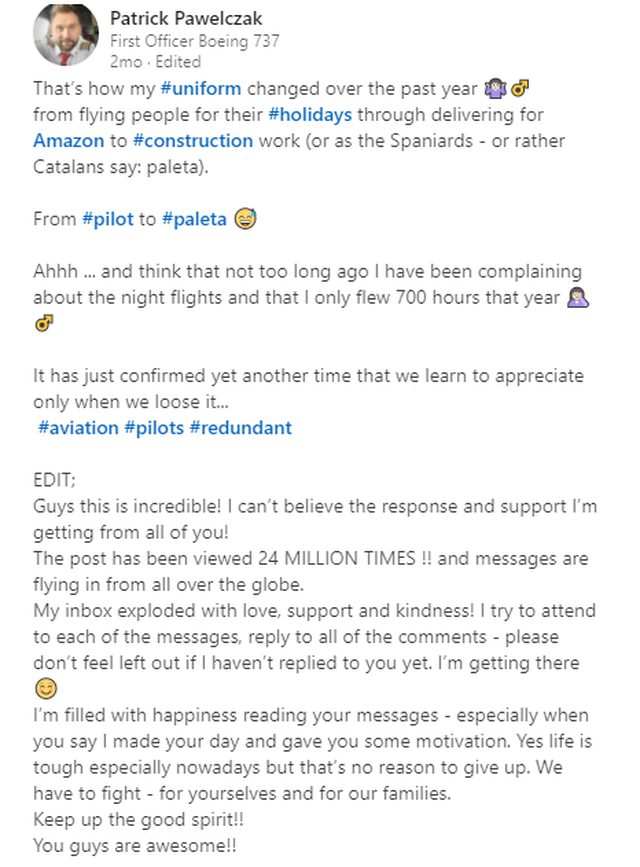Click the smiling face emoji below 'don't feel'
Viewport: 640px width, 867px height.
[x=46, y=688]
